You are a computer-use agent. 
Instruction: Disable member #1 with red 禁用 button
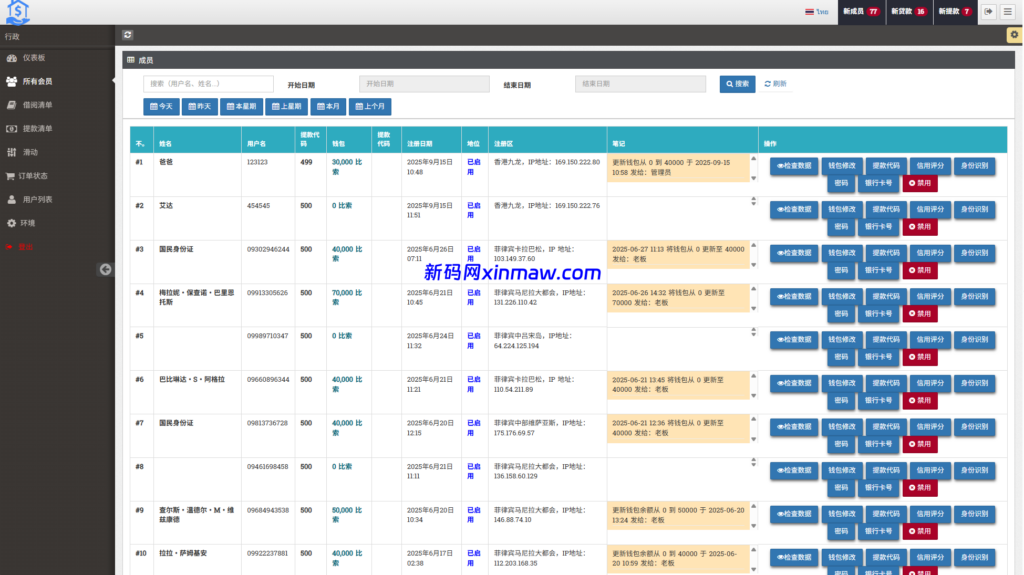920,184
